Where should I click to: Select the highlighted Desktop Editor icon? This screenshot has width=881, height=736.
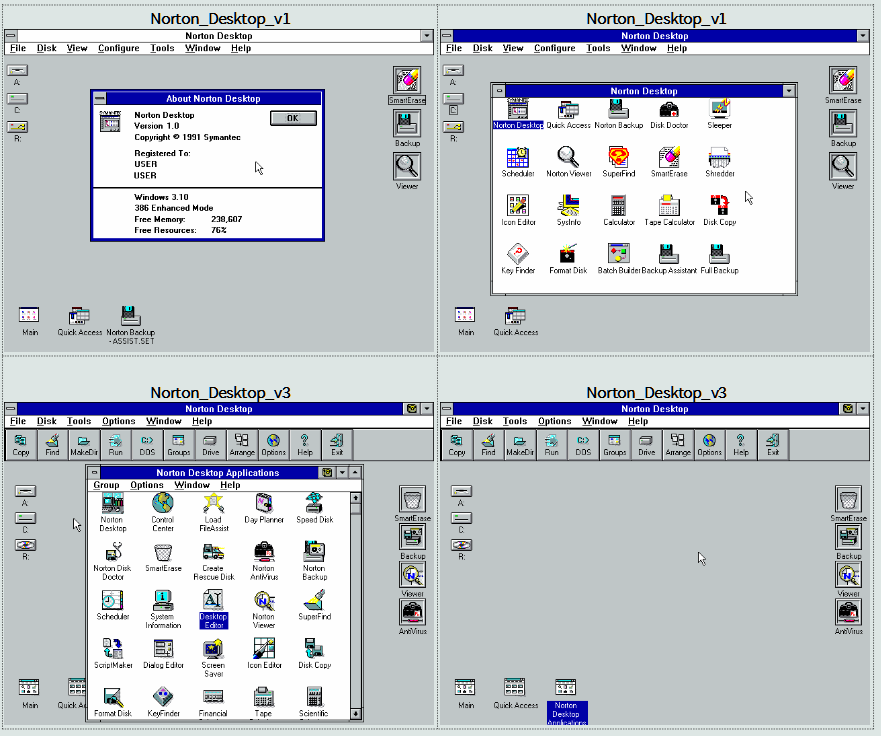coord(214,609)
